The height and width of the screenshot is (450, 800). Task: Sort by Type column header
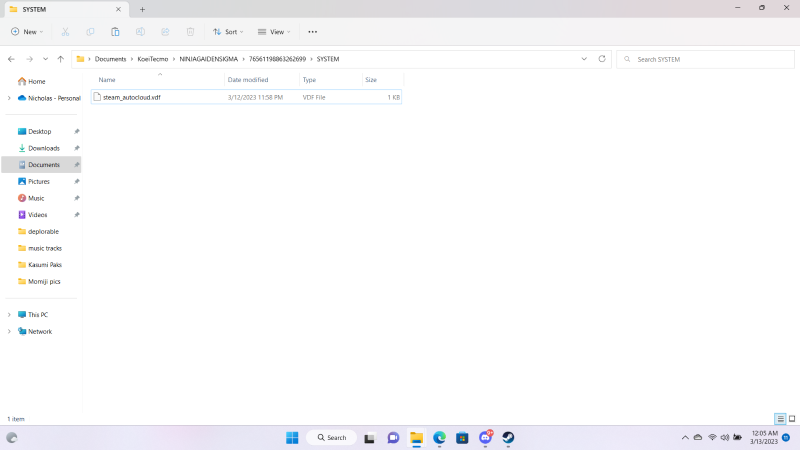click(x=309, y=80)
